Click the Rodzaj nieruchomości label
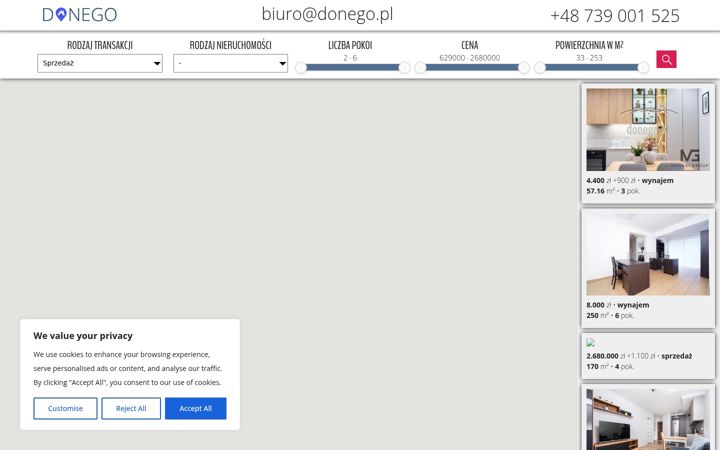The width and height of the screenshot is (720, 450). click(231, 45)
